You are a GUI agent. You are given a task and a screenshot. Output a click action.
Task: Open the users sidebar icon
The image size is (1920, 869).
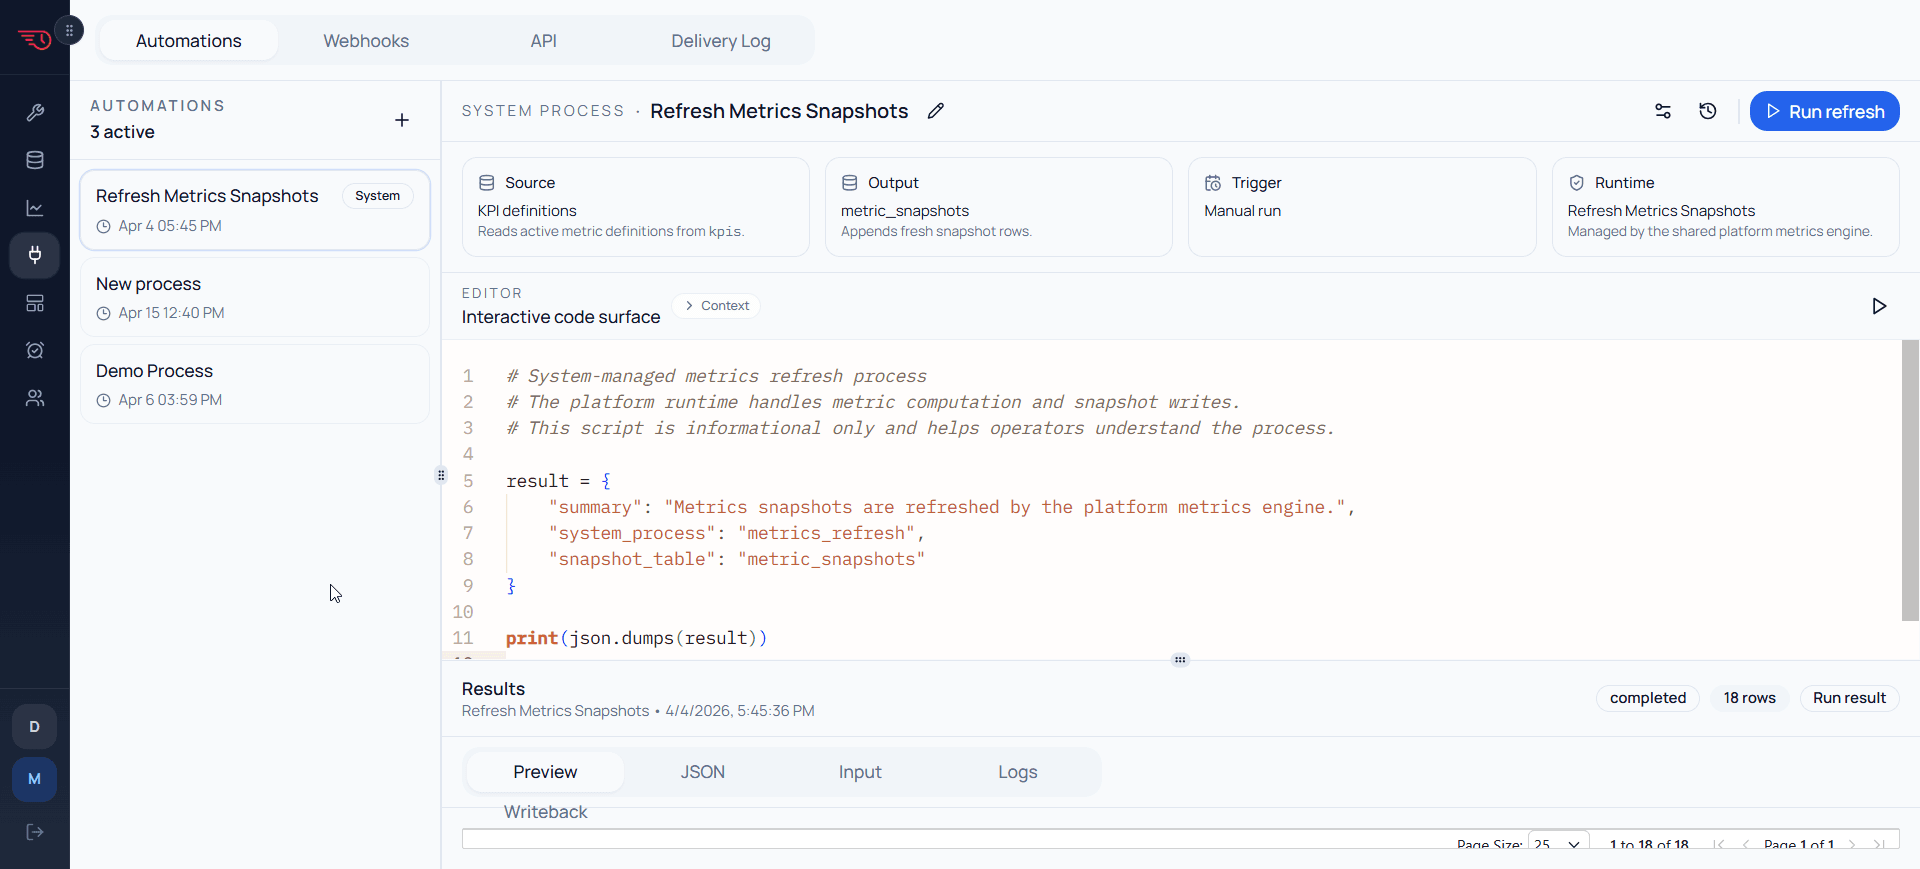click(x=35, y=398)
